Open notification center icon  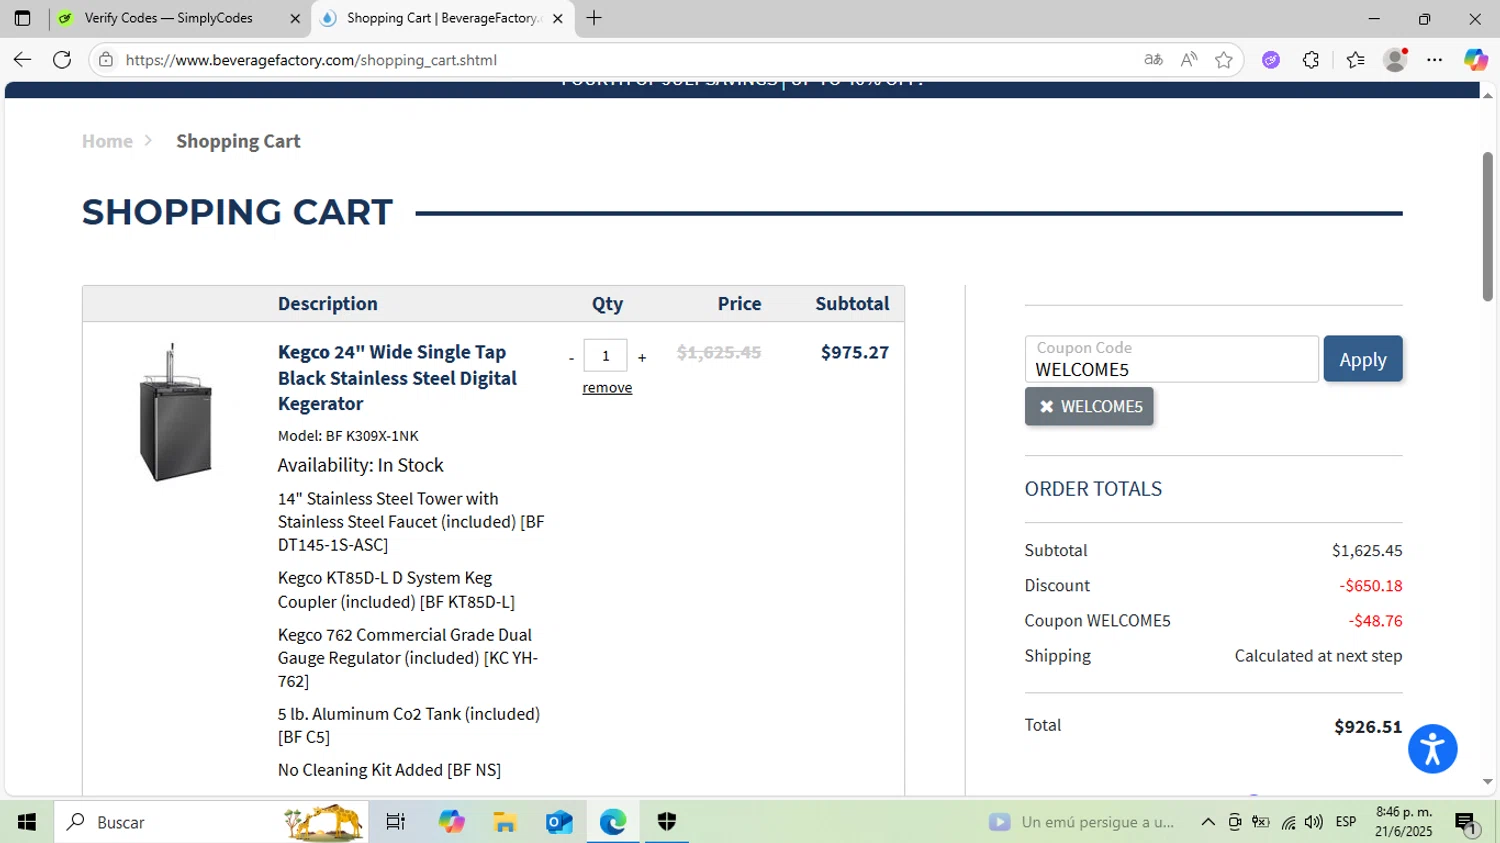click(1466, 822)
